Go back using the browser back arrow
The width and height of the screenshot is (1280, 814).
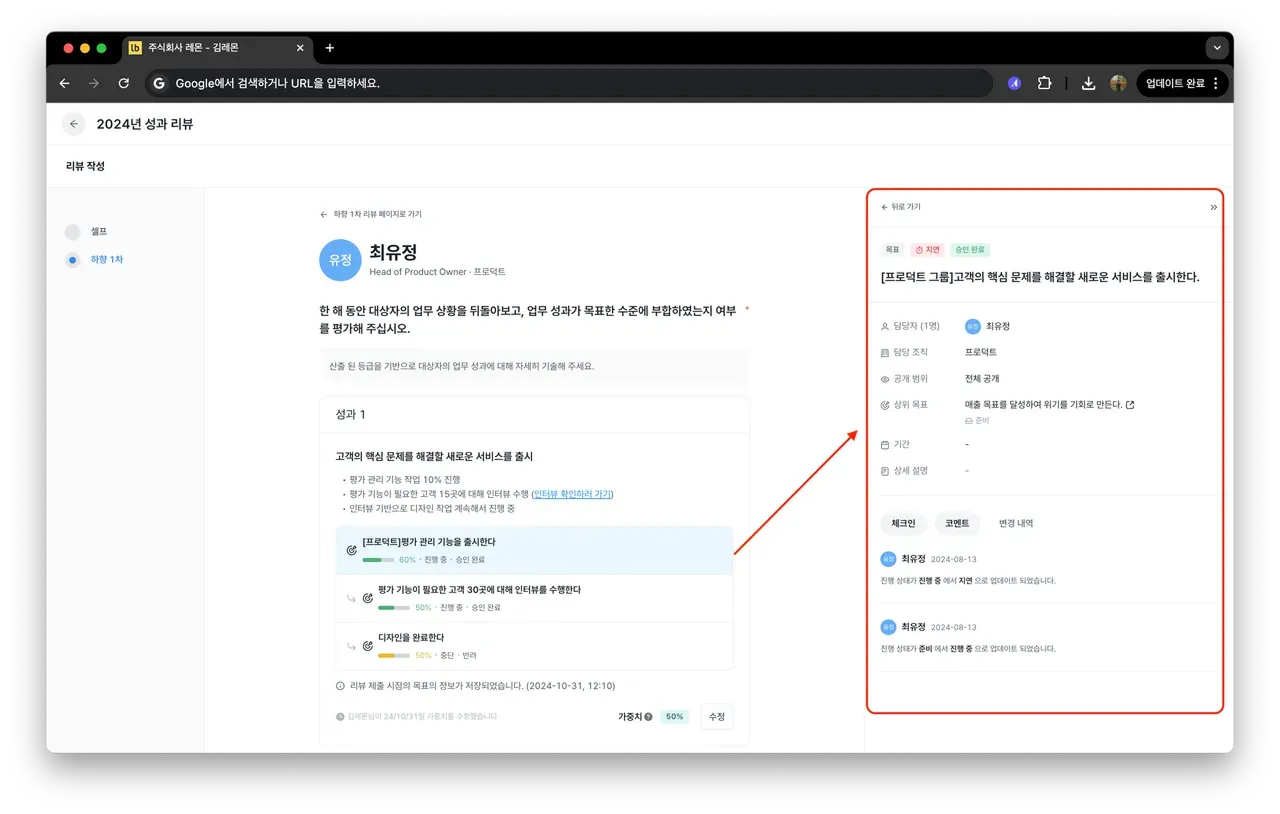(64, 83)
